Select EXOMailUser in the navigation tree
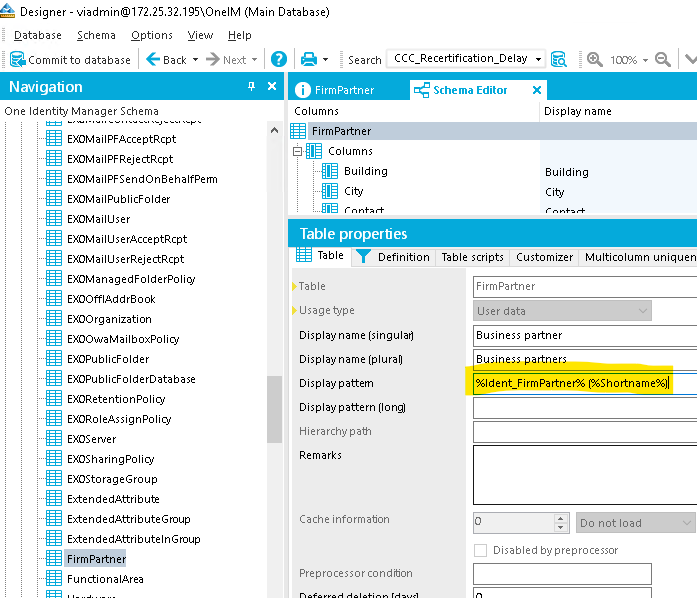Viewport: 697px width, 598px height. coord(98,219)
